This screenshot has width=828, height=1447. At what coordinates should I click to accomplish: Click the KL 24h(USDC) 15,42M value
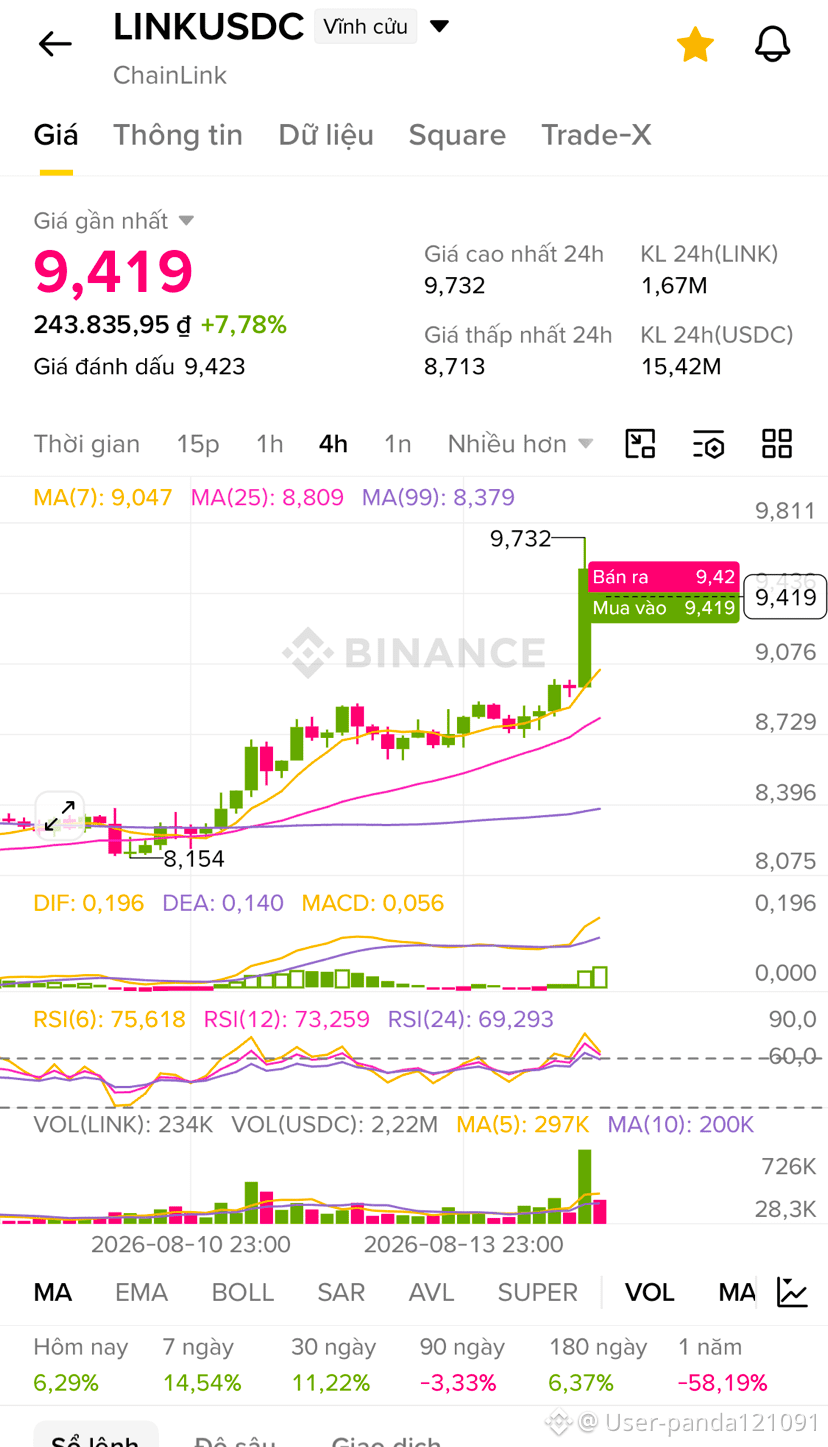[680, 367]
